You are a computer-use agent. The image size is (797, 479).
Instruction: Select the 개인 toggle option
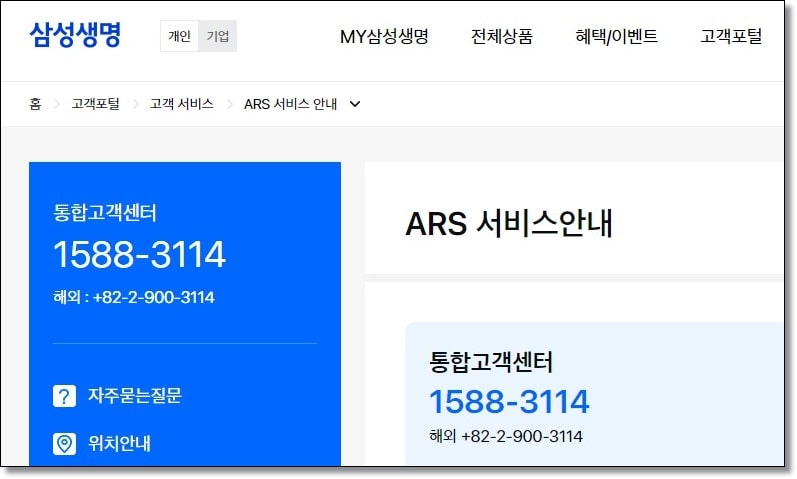coord(179,36)
